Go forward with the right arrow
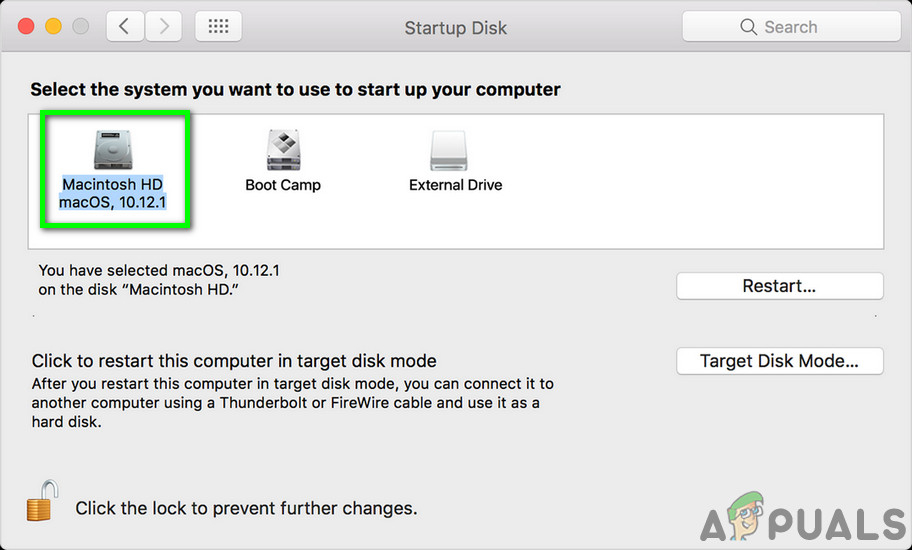Screen dimensions: 912x550 tap(160, 27)
